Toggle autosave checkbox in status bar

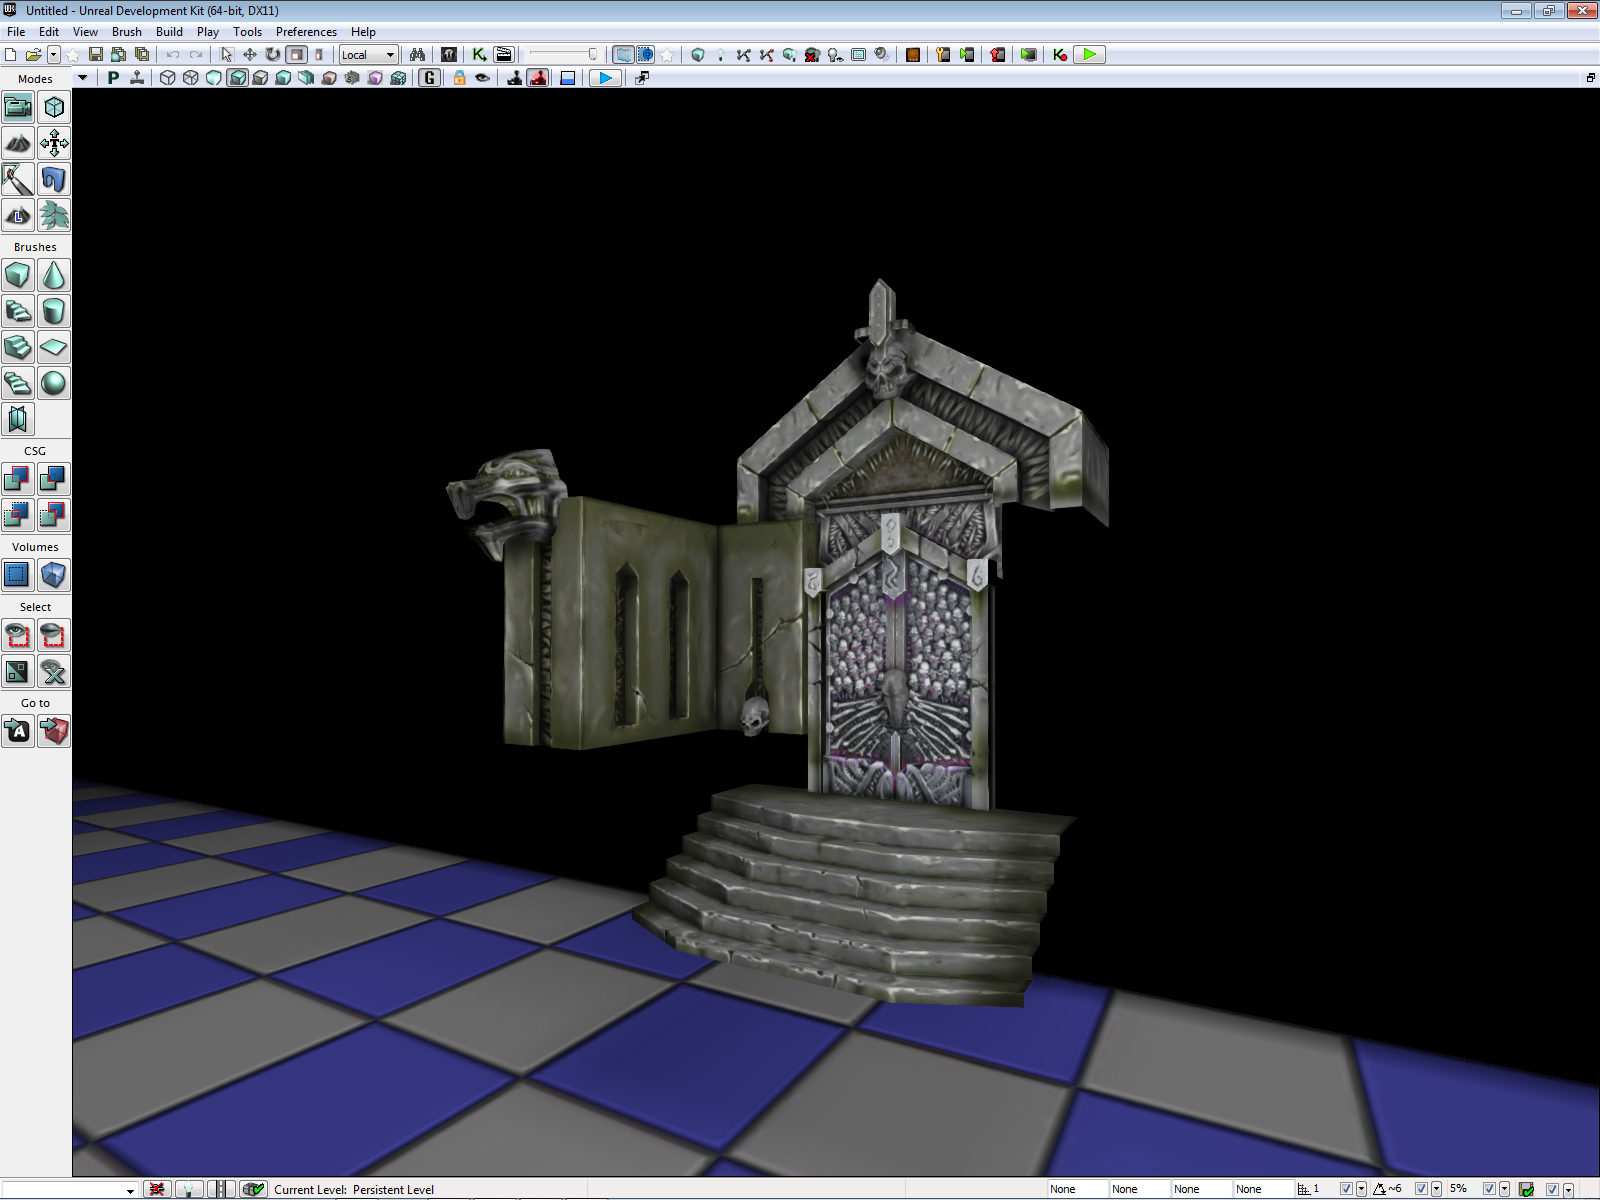click(x=1552, y=1189)
